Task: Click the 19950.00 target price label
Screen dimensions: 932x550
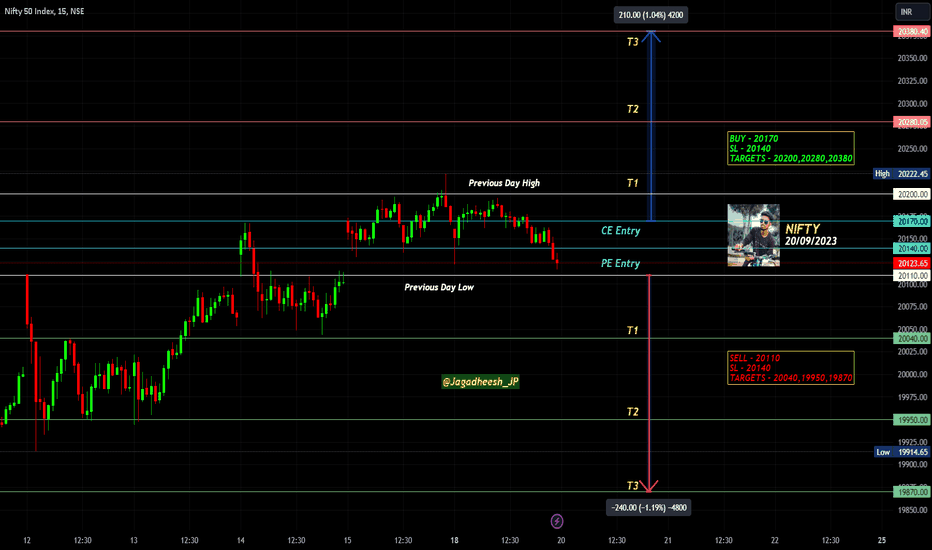Action: [912, 420]
